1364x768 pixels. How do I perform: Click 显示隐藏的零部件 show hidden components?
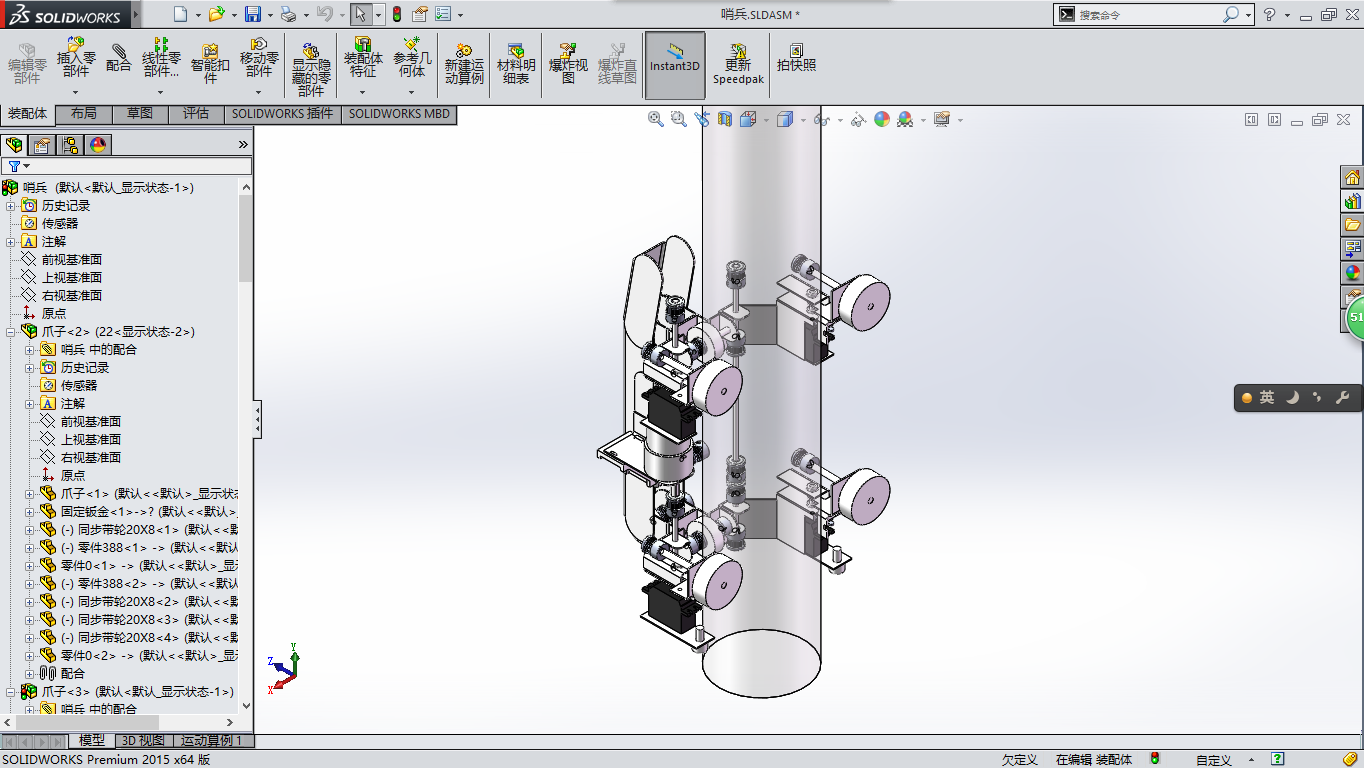[311, 68]
